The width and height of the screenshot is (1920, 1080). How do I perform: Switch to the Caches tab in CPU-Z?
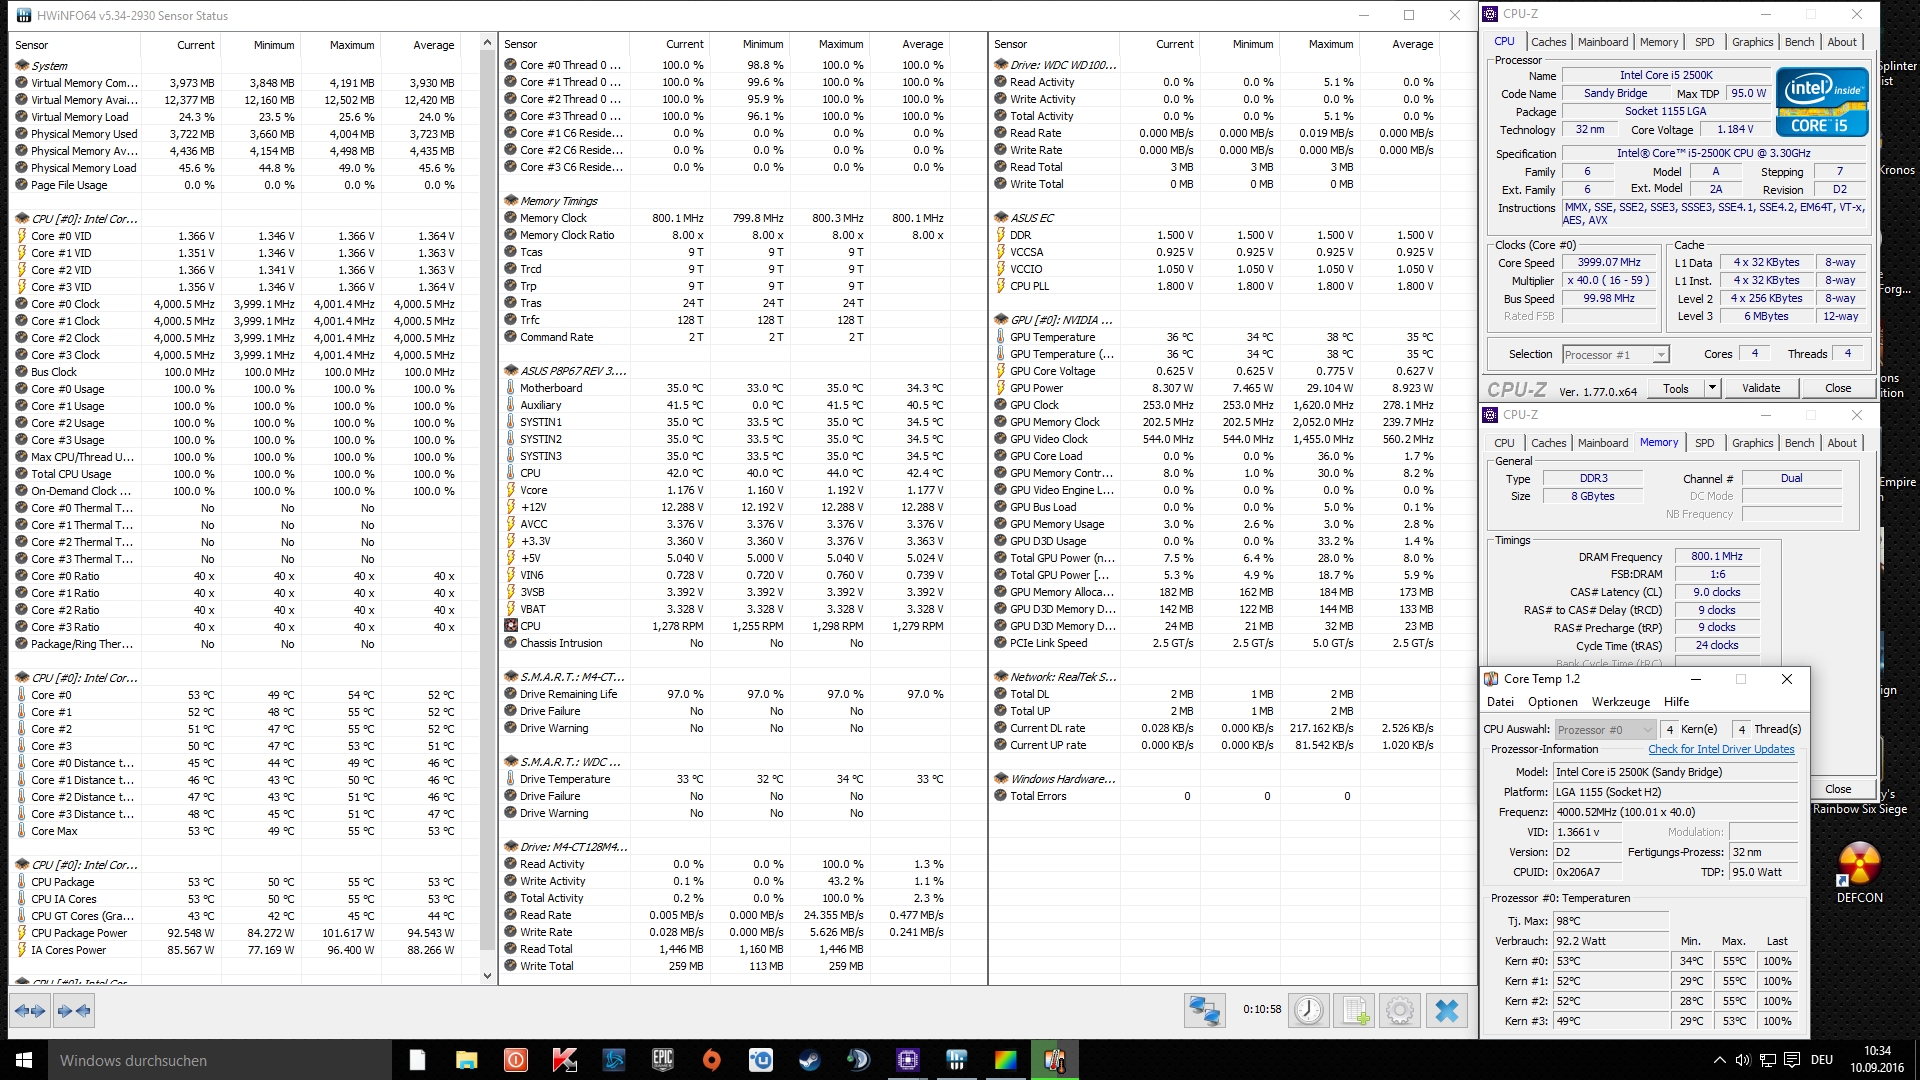(1548, 42)
